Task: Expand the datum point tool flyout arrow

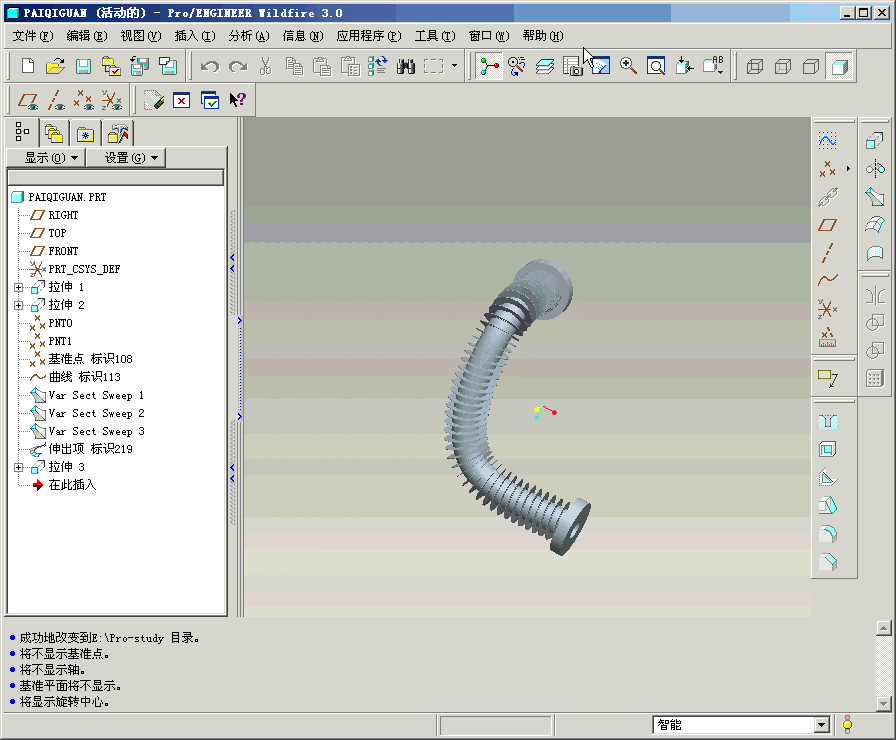Action: point(848,169)
